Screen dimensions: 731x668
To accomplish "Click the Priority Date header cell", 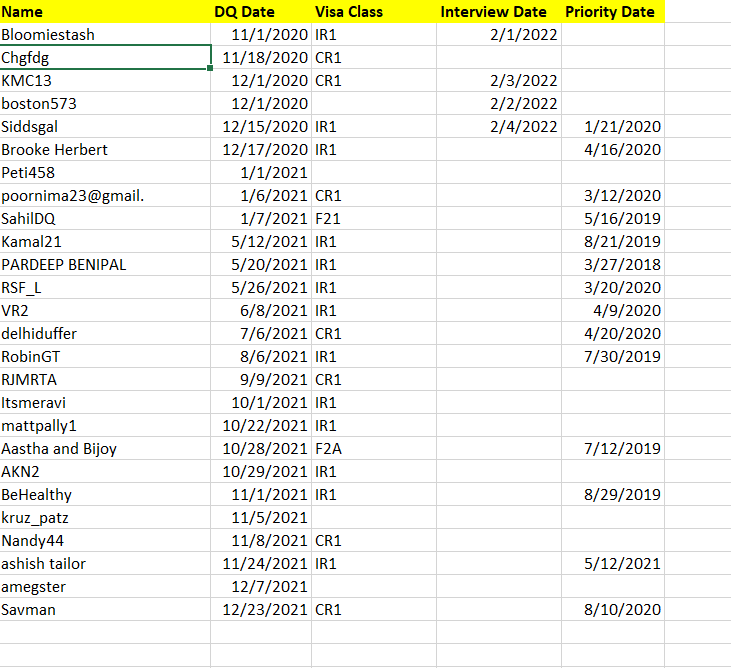I will point(613,11).
